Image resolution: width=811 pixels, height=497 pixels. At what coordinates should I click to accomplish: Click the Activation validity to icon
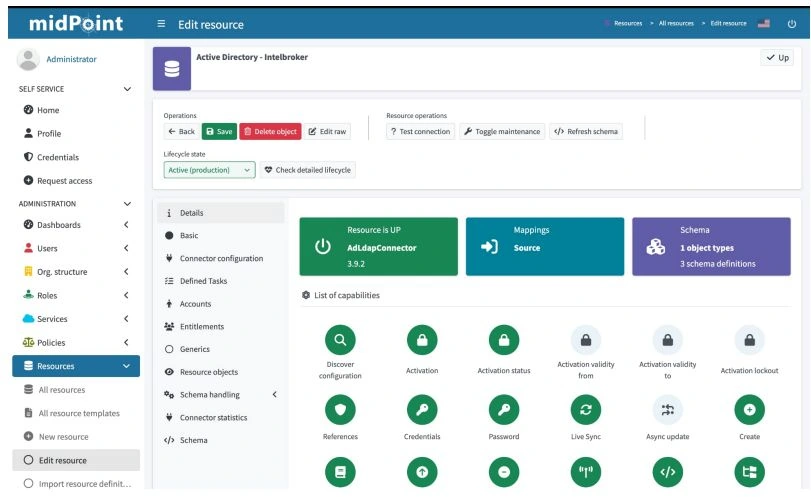pos(668,340)
